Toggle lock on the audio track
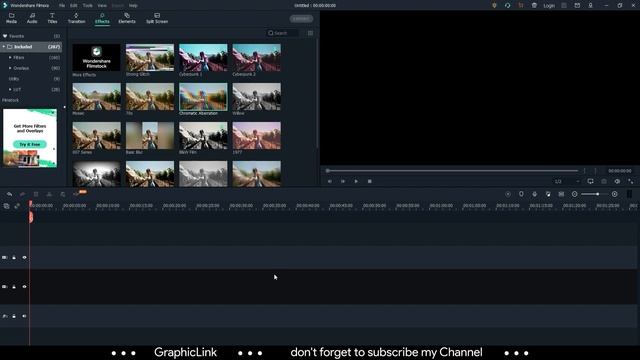Image resolution: width=640 pixels, height=360 pixels. tap(14, 316)
